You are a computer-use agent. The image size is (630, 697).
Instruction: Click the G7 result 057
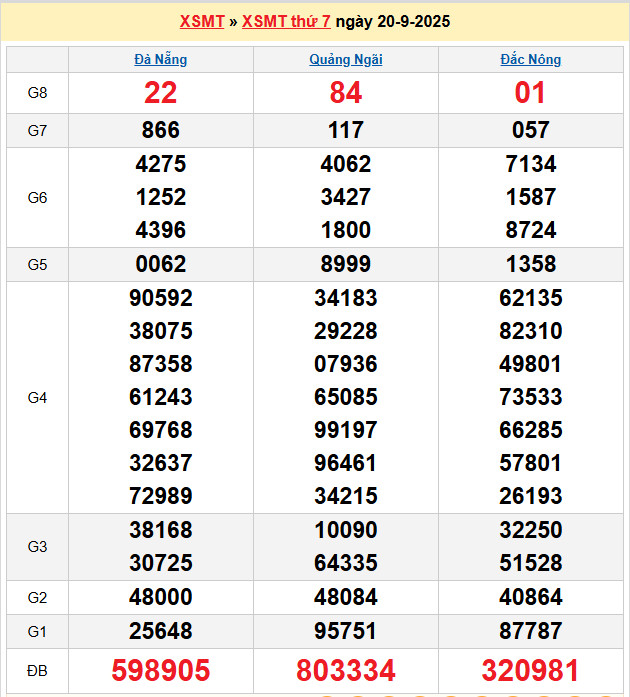(x=530, y=130)
